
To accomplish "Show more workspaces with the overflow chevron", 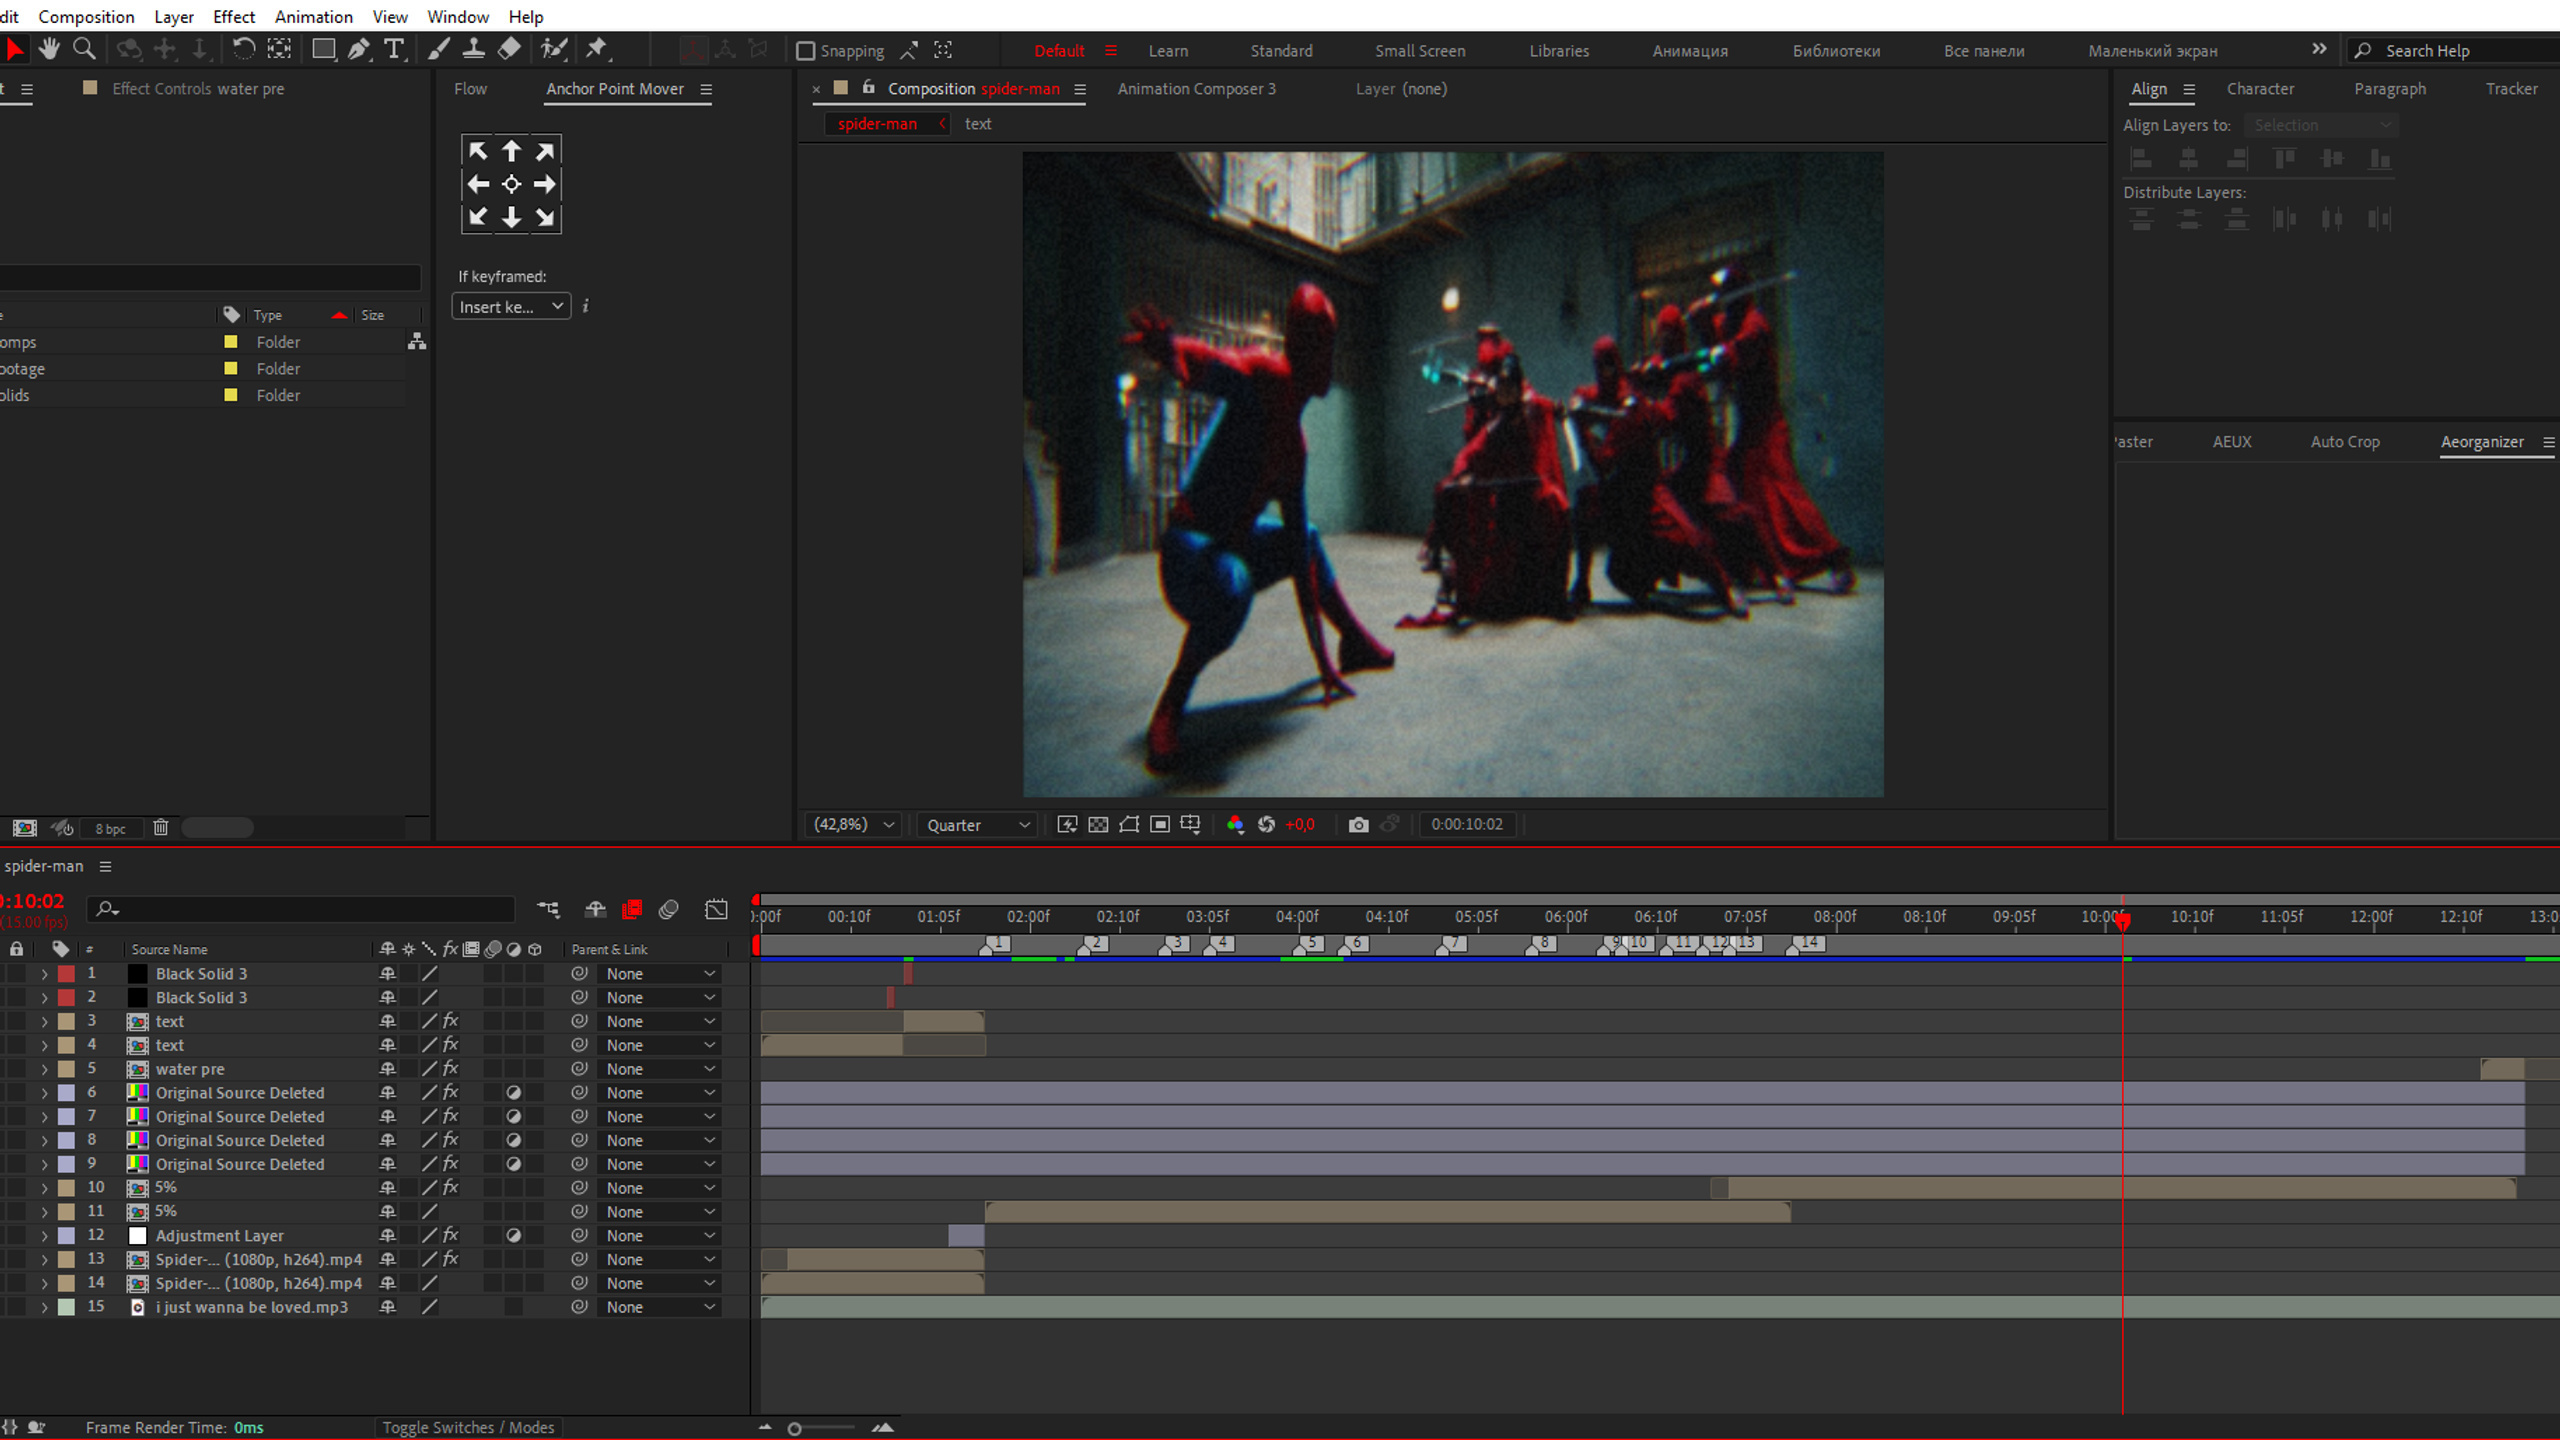I will tap(2319, 49).
